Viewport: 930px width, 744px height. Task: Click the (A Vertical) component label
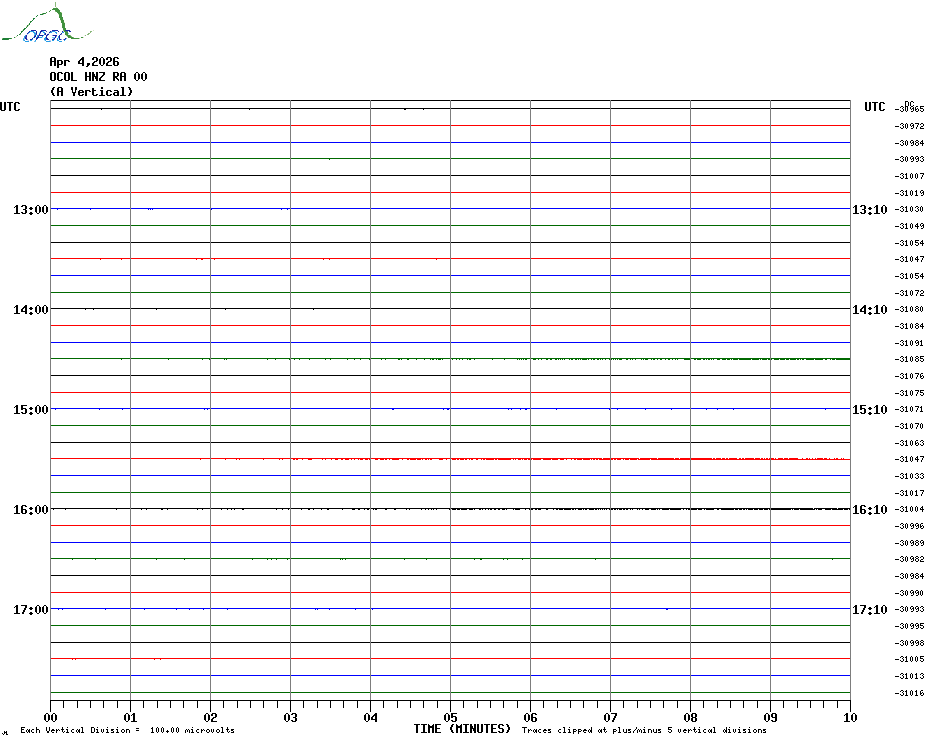tap(91, 92)
